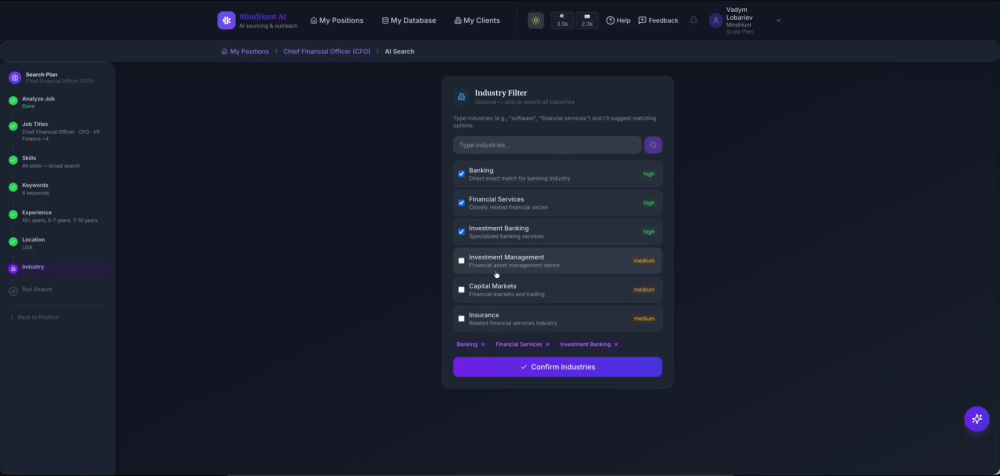The image size is (1000, 476).
Task: Remove the Financial Services tag with its x
Action: [547, 345]
